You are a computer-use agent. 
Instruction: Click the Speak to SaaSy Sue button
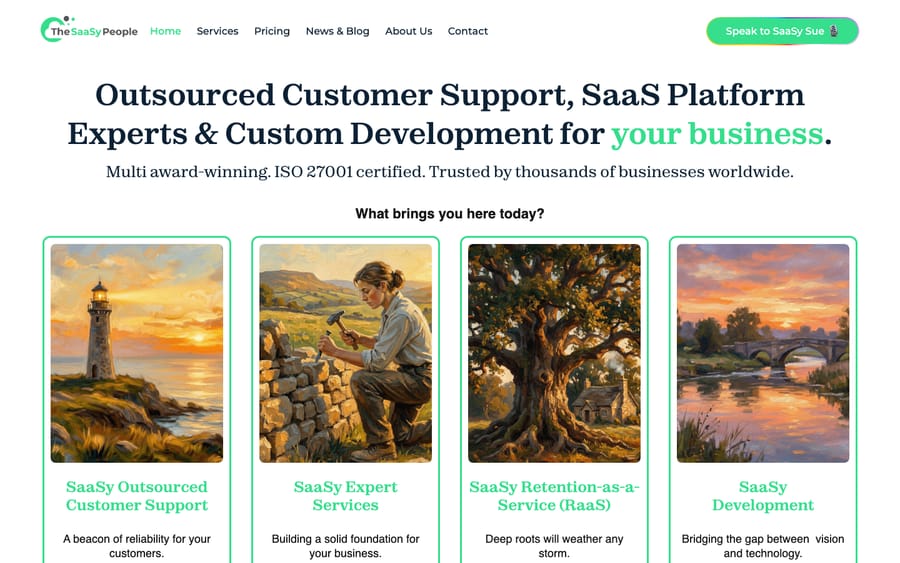coord(782,31)
